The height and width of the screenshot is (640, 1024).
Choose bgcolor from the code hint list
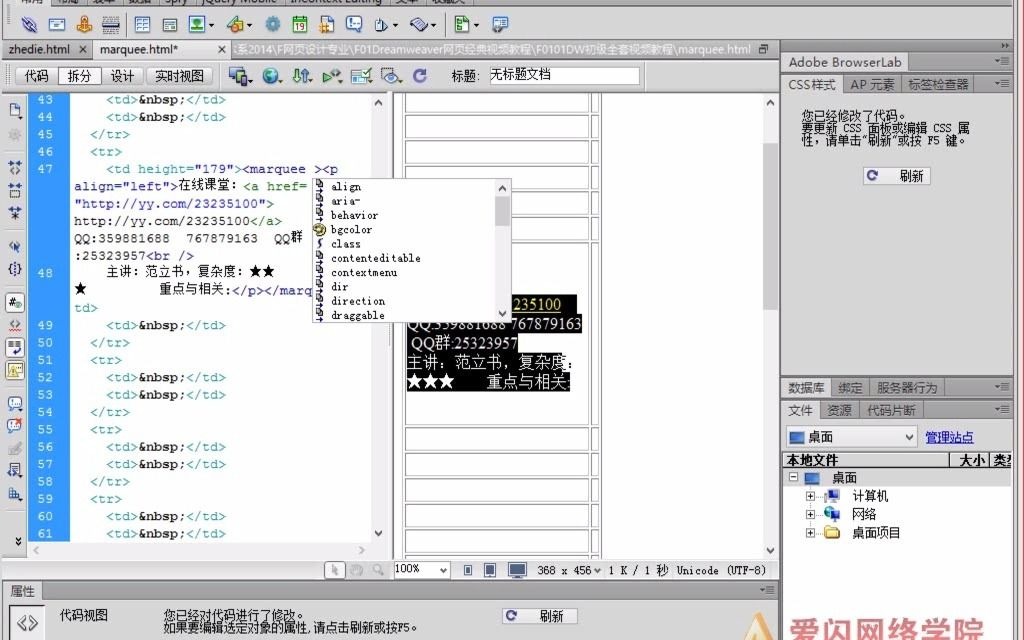point(351,230)
